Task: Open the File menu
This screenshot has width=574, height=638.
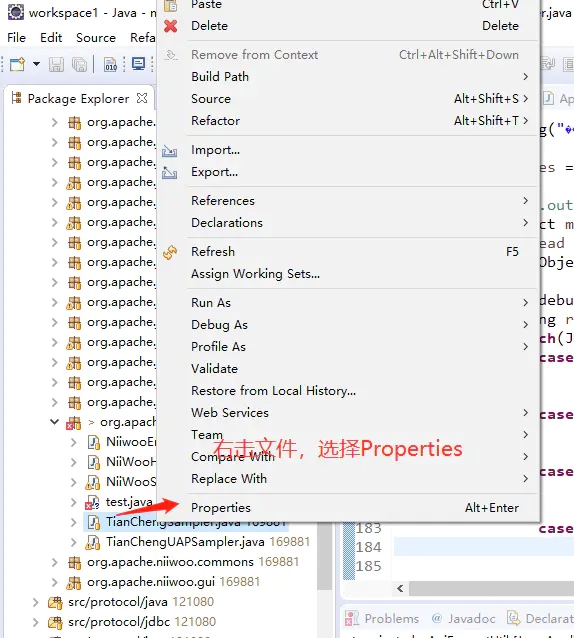Action: [x=16, y=38]
